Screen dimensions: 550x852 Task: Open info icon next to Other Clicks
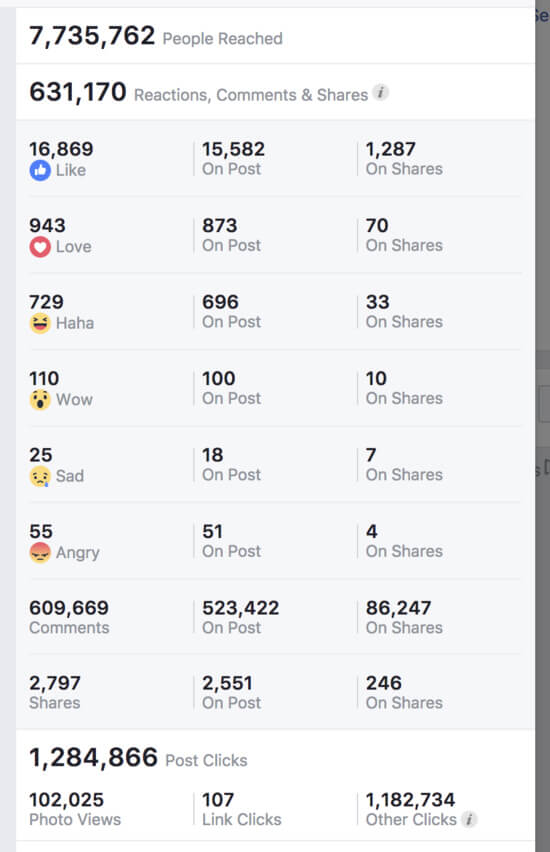469,819
